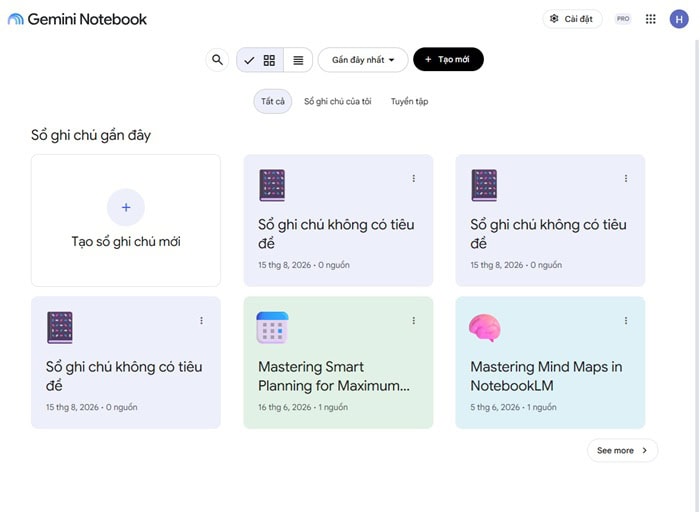
Task: Click the Tạo mới button
Action: point(448,59)
